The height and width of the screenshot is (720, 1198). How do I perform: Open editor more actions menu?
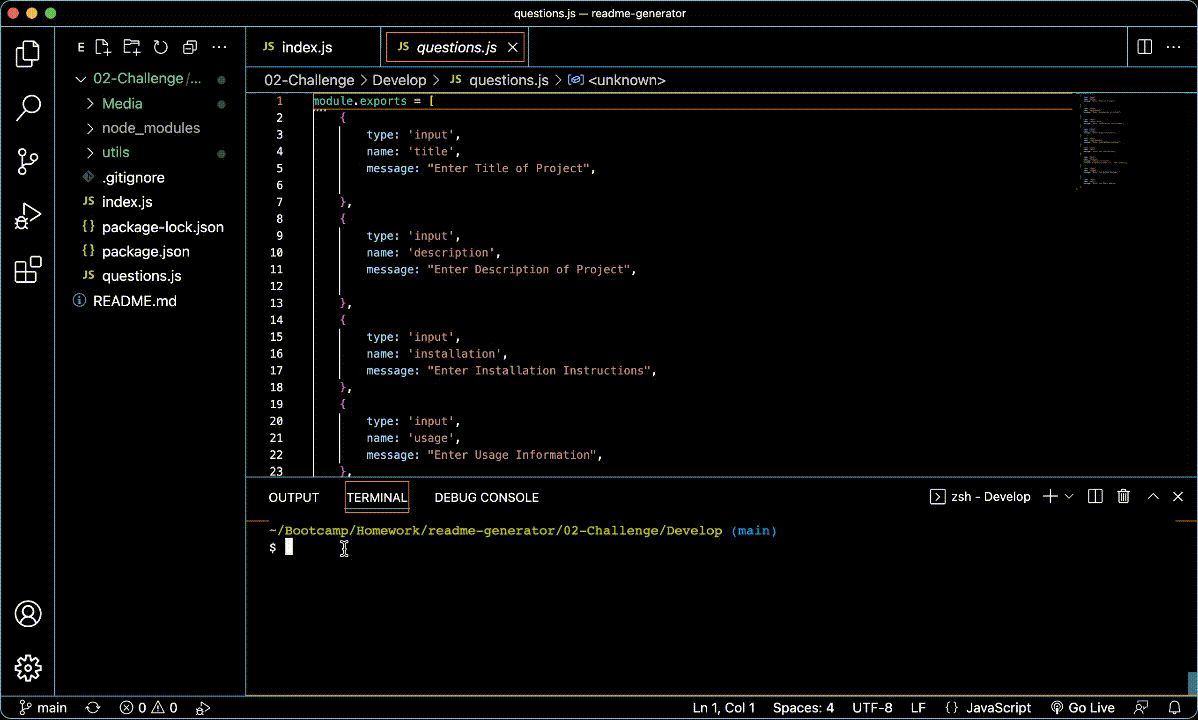coord(1174,47)
